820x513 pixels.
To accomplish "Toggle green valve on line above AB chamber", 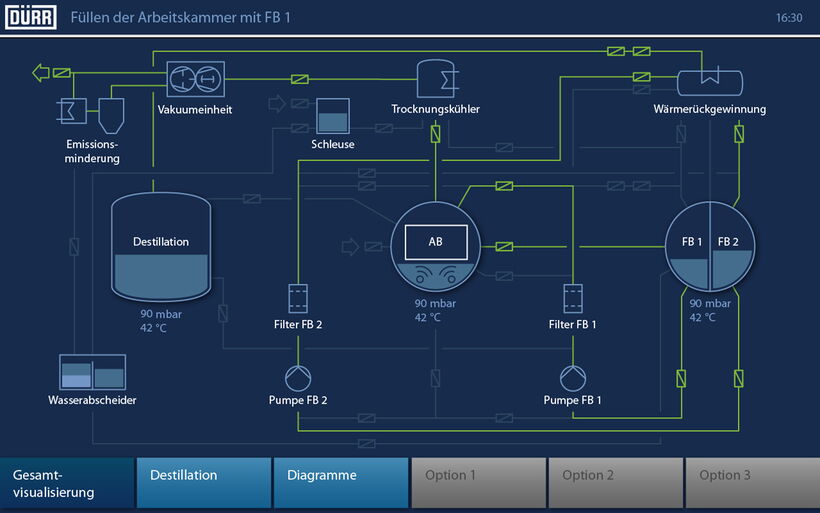I will tap(504, 186).
